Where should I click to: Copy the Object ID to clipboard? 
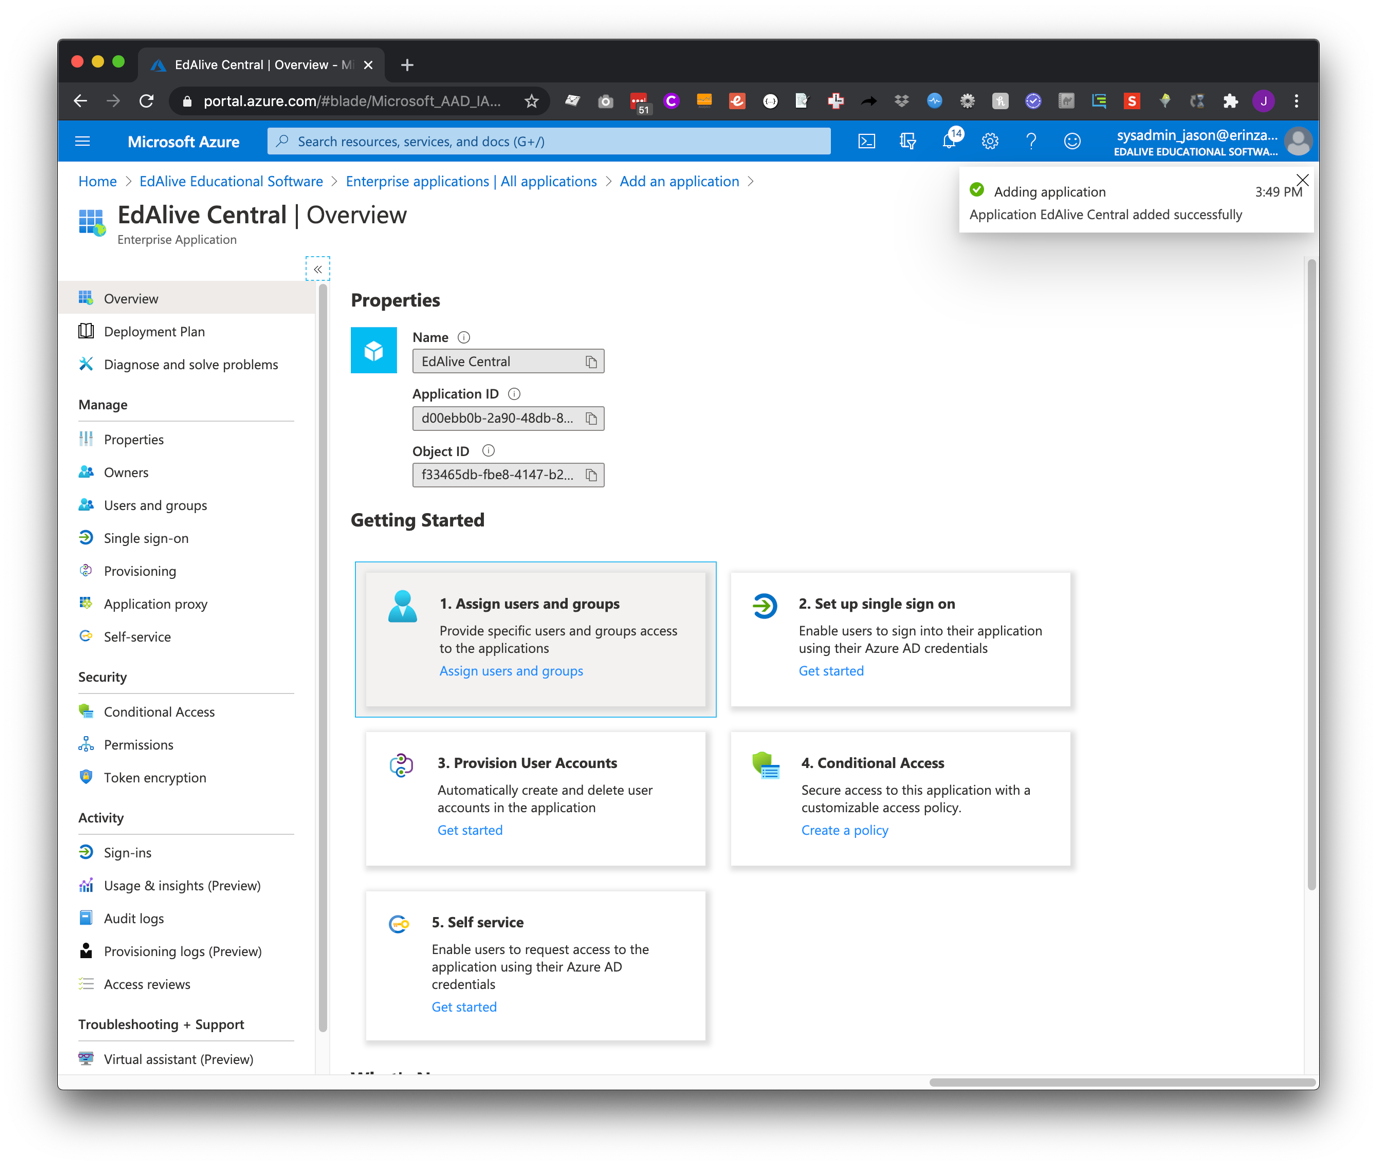[591, 475]
